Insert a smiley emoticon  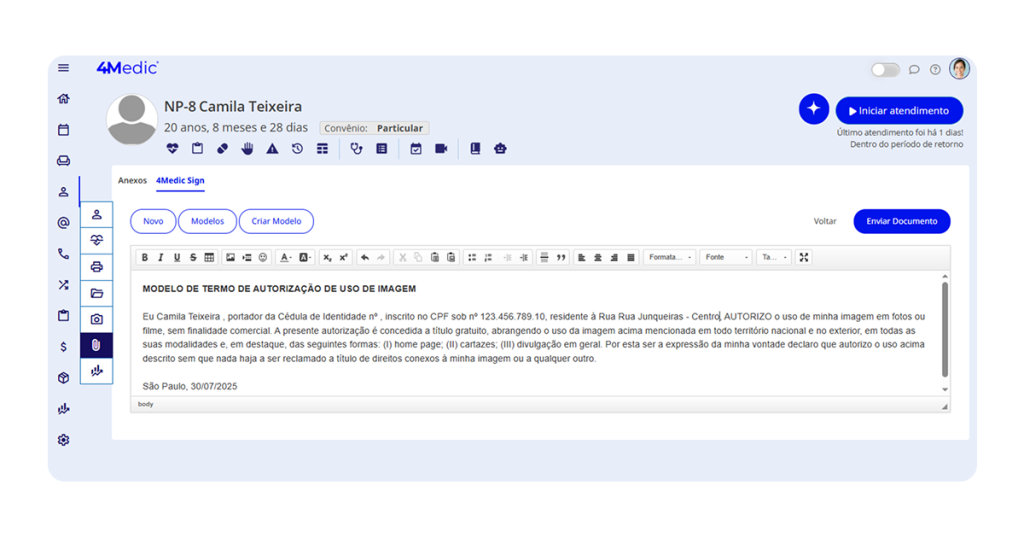pos(263,257)
